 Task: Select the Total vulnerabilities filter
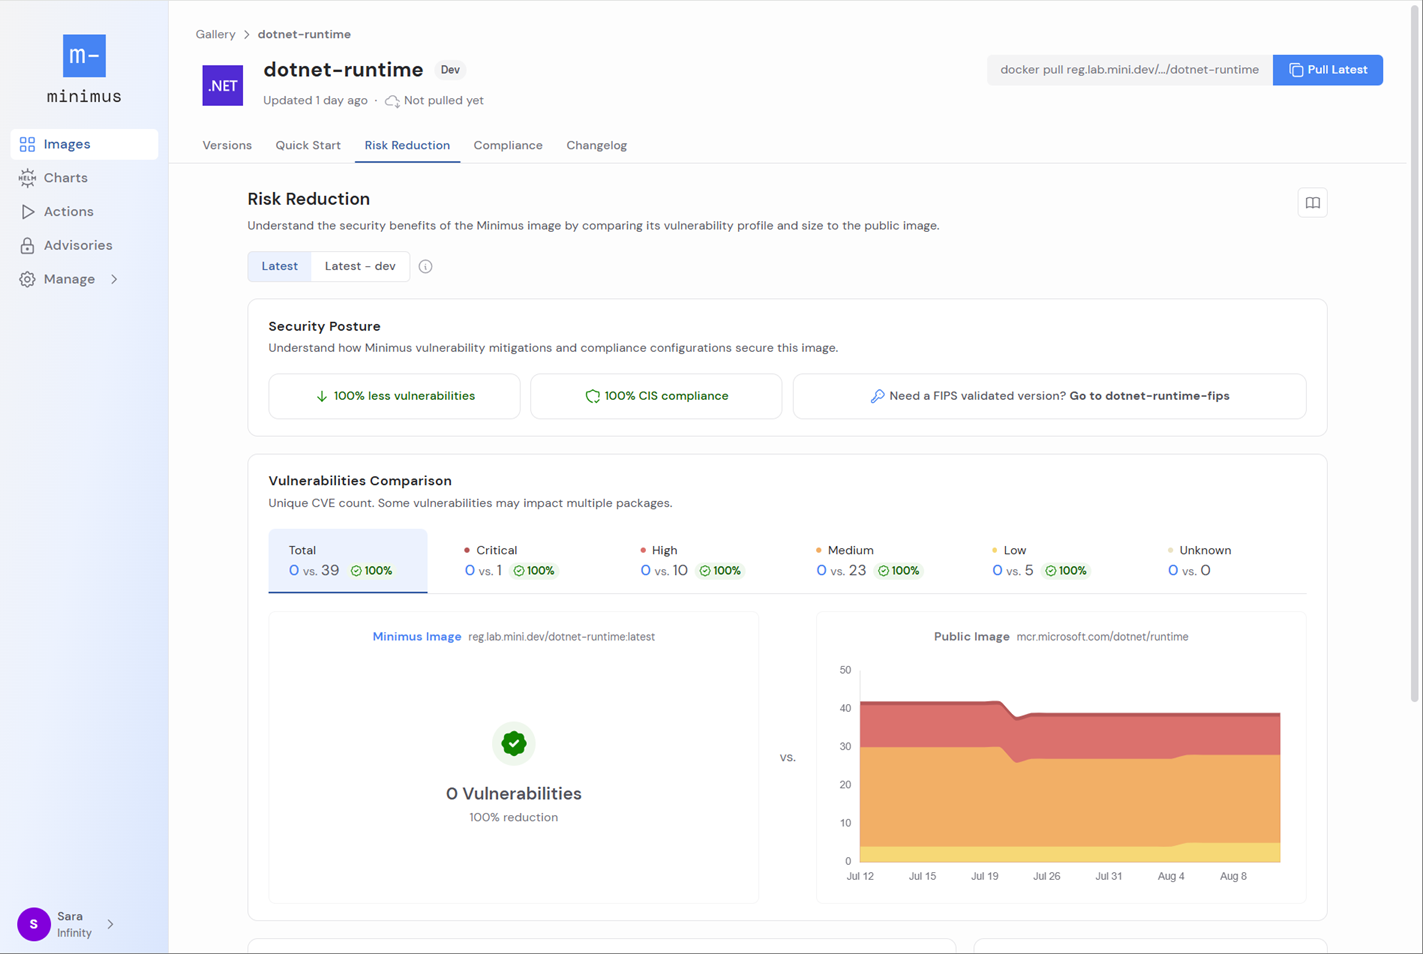tap(348, 560)
